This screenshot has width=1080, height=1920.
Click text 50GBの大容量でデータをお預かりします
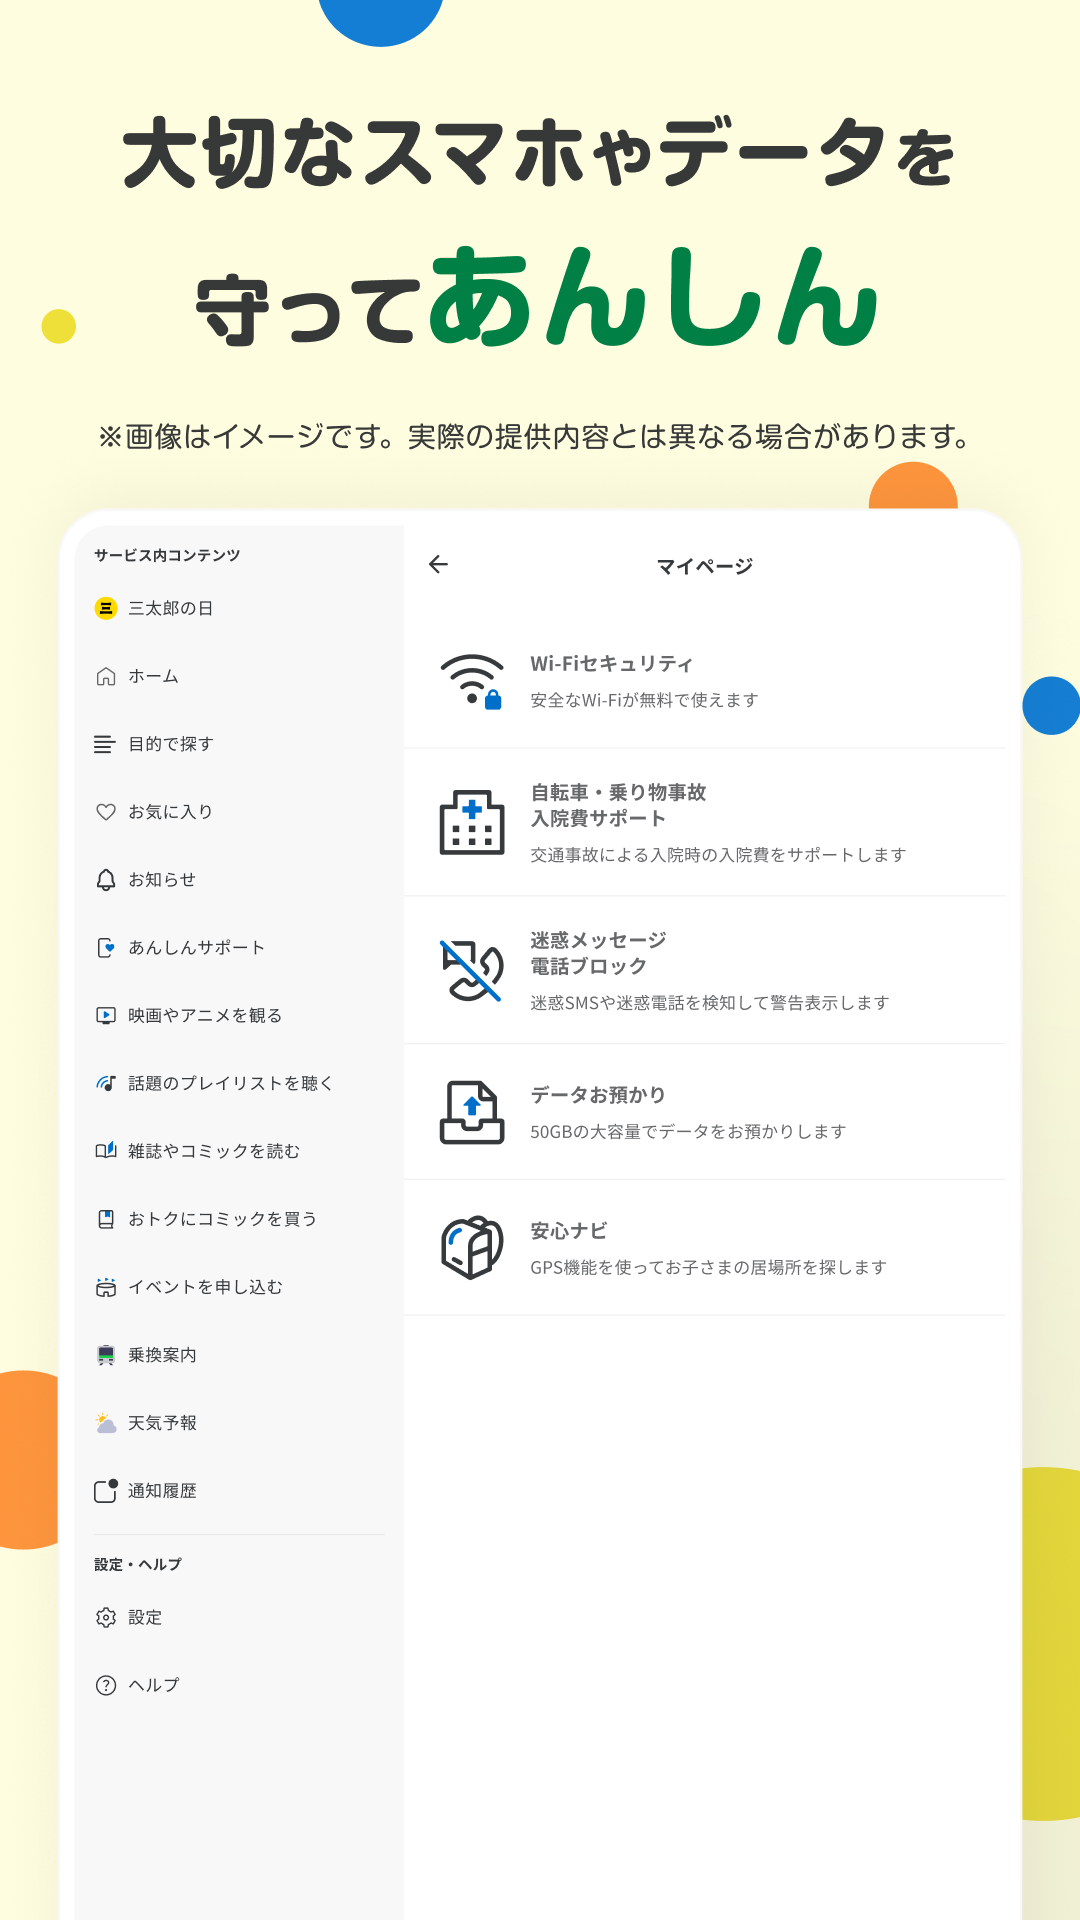coord(688,1132)
